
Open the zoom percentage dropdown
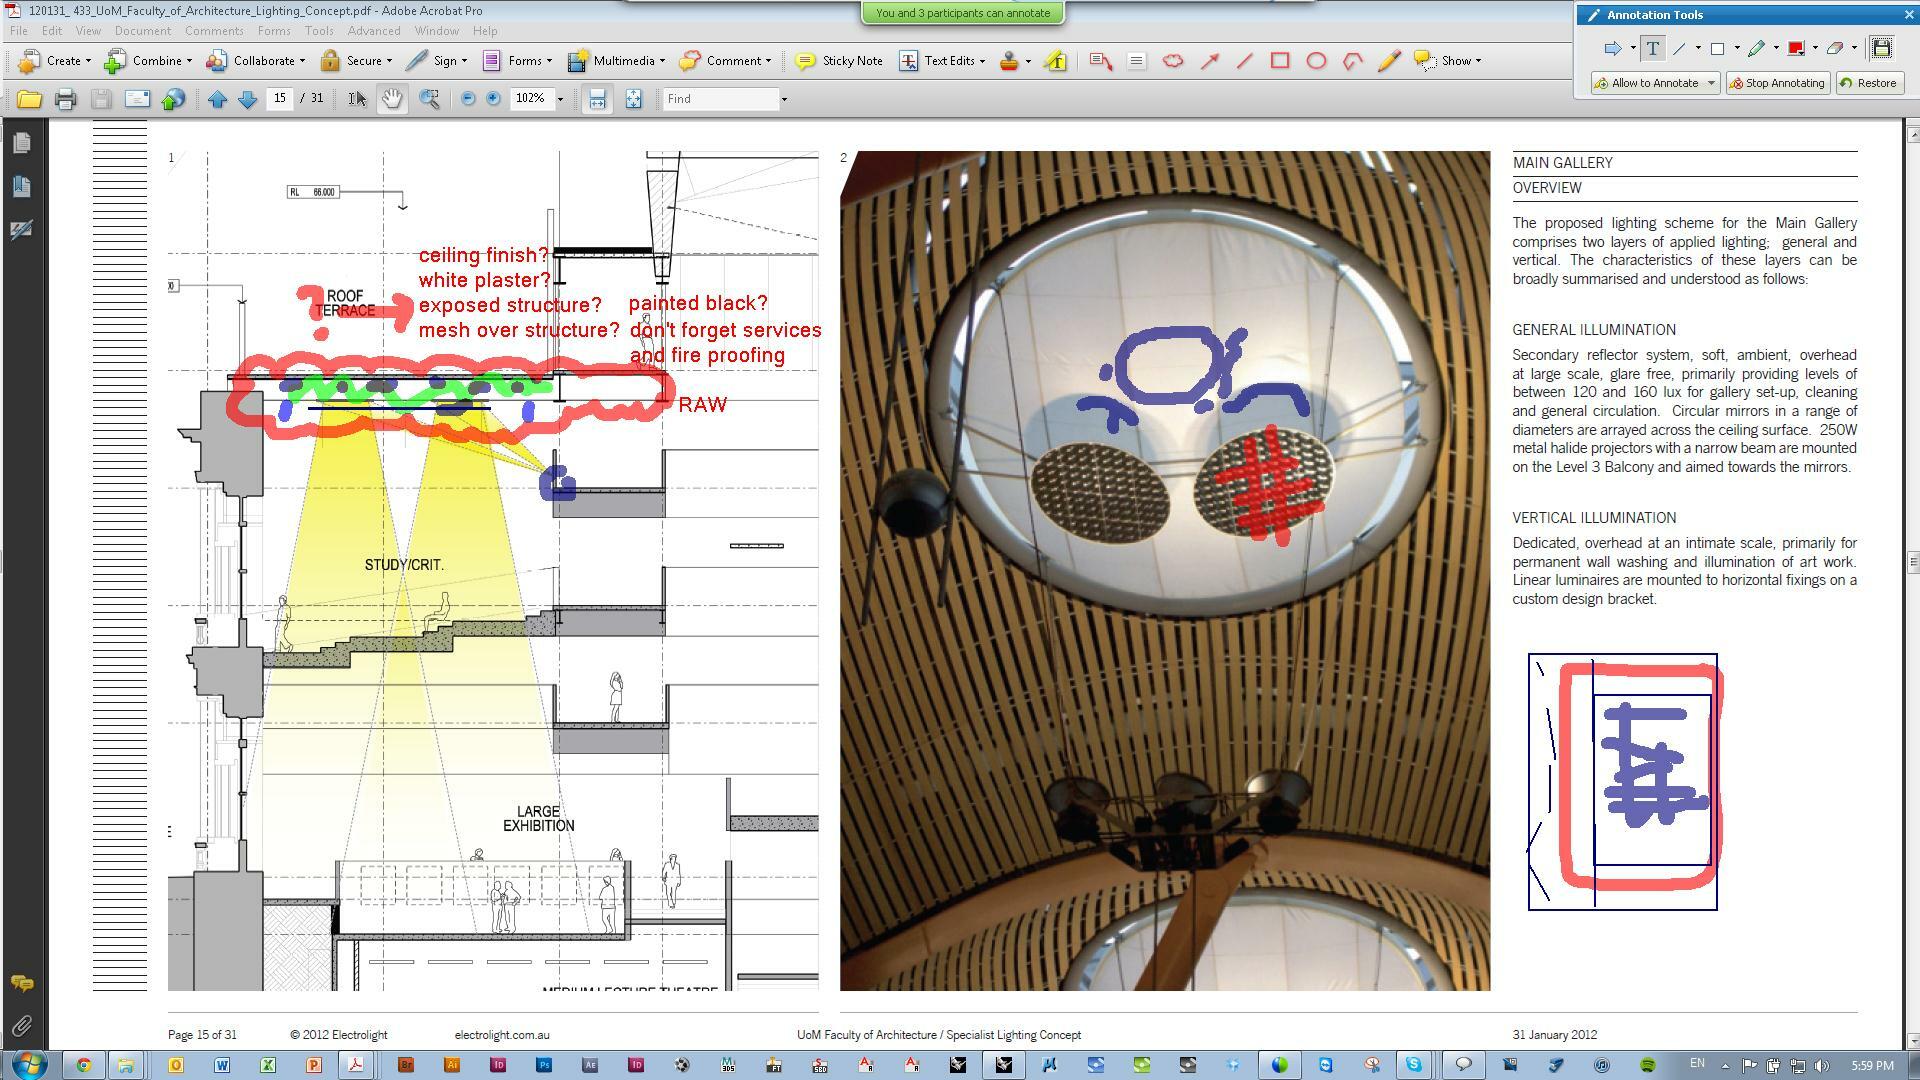(x=560, y=99)
